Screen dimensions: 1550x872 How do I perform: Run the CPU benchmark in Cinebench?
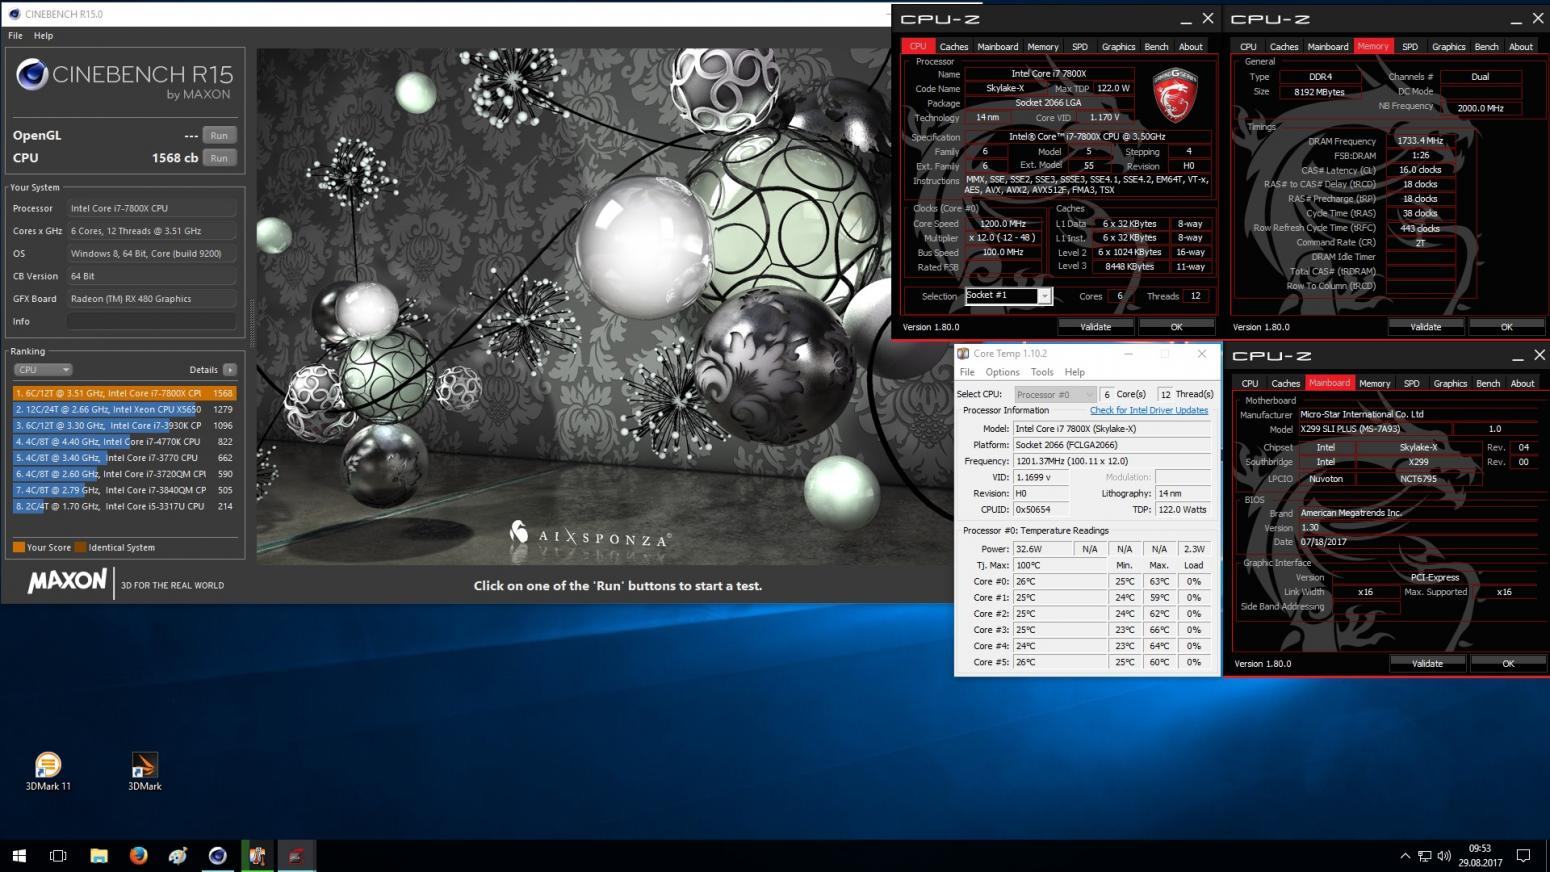219,158
